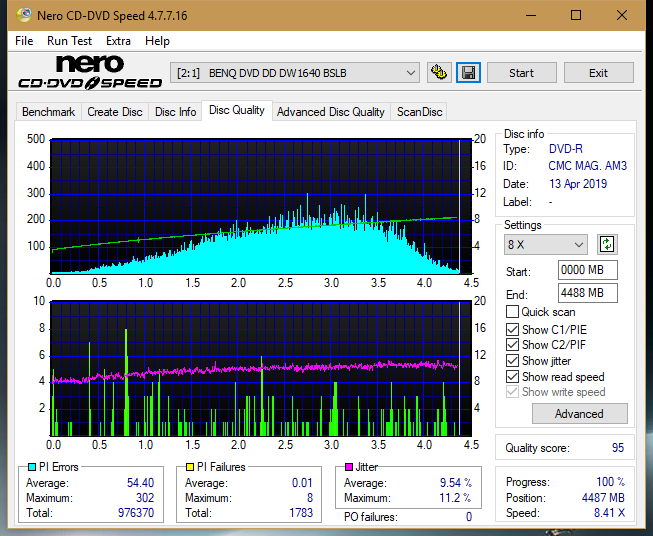This screenshot has width=653, height=536.
Task: Click the yellow PI Failures legend swatch
Action: 190,467
